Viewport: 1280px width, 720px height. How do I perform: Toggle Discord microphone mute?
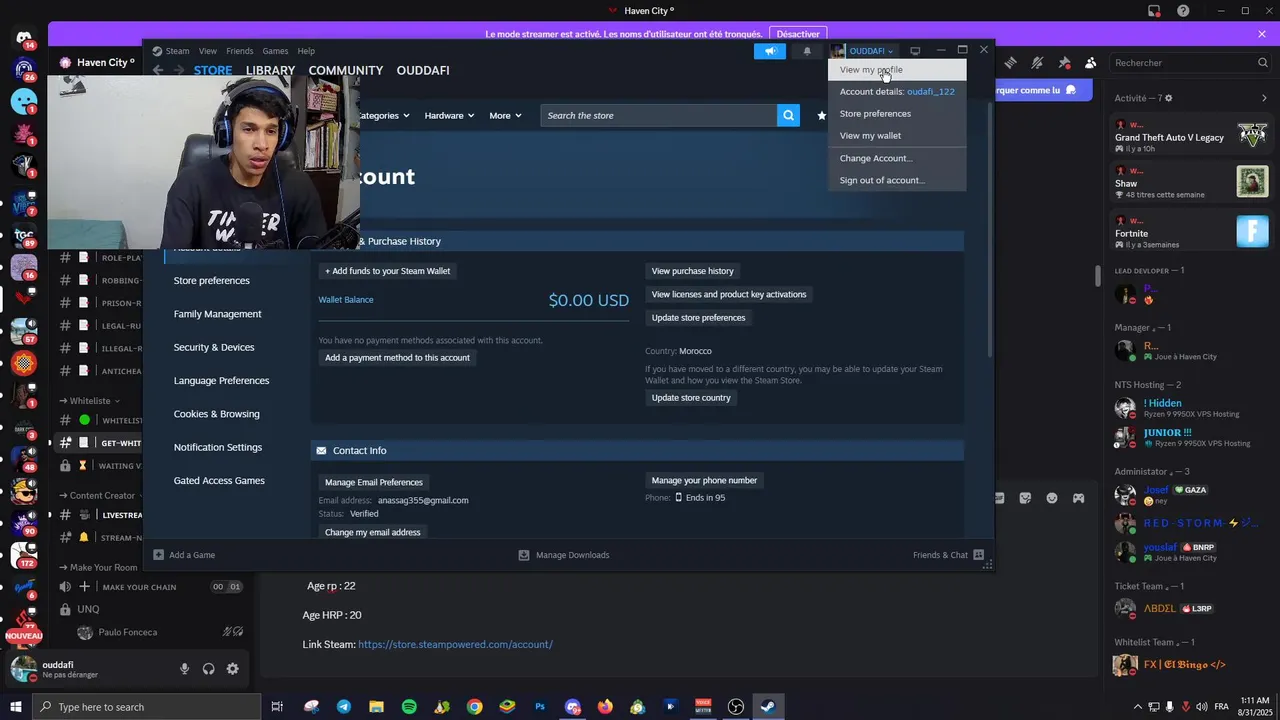(184, 669)
